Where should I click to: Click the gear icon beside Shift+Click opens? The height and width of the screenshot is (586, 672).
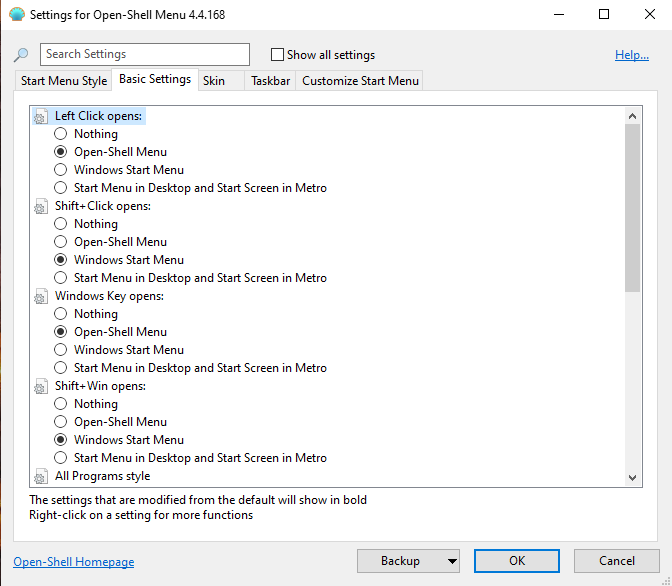tap(40, 207)
